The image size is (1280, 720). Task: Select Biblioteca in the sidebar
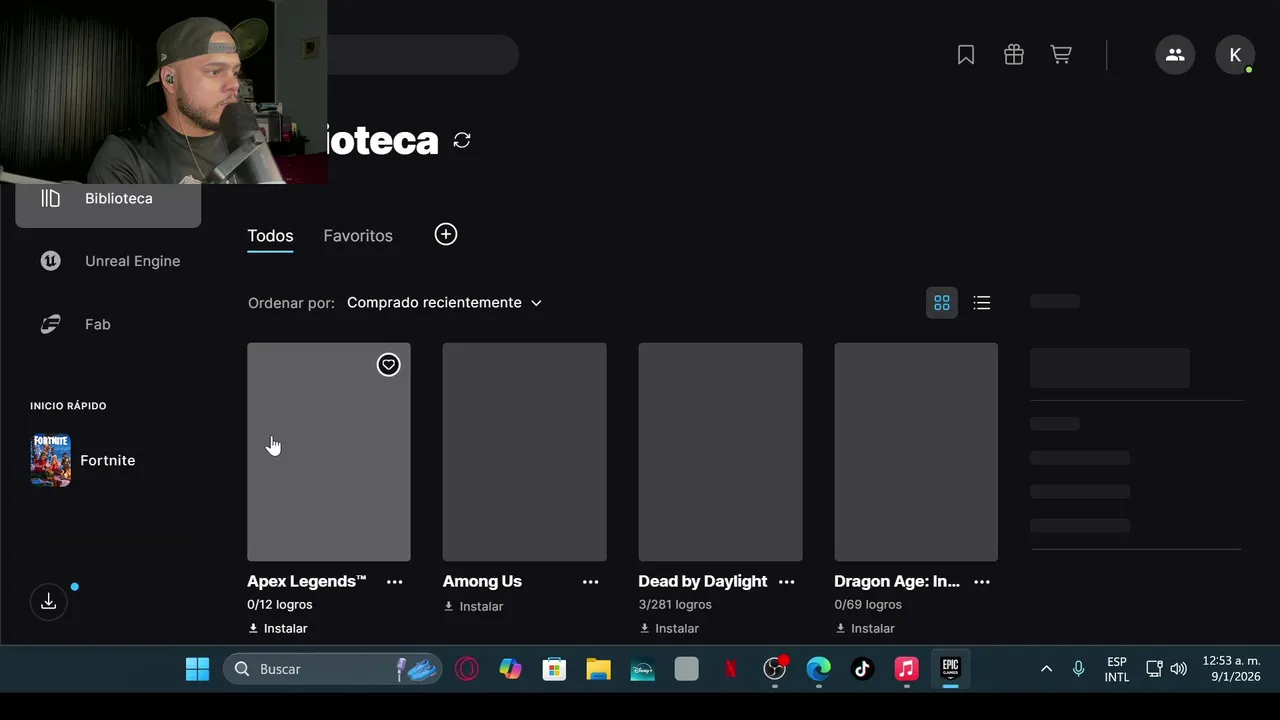click(x=108, y=198)
